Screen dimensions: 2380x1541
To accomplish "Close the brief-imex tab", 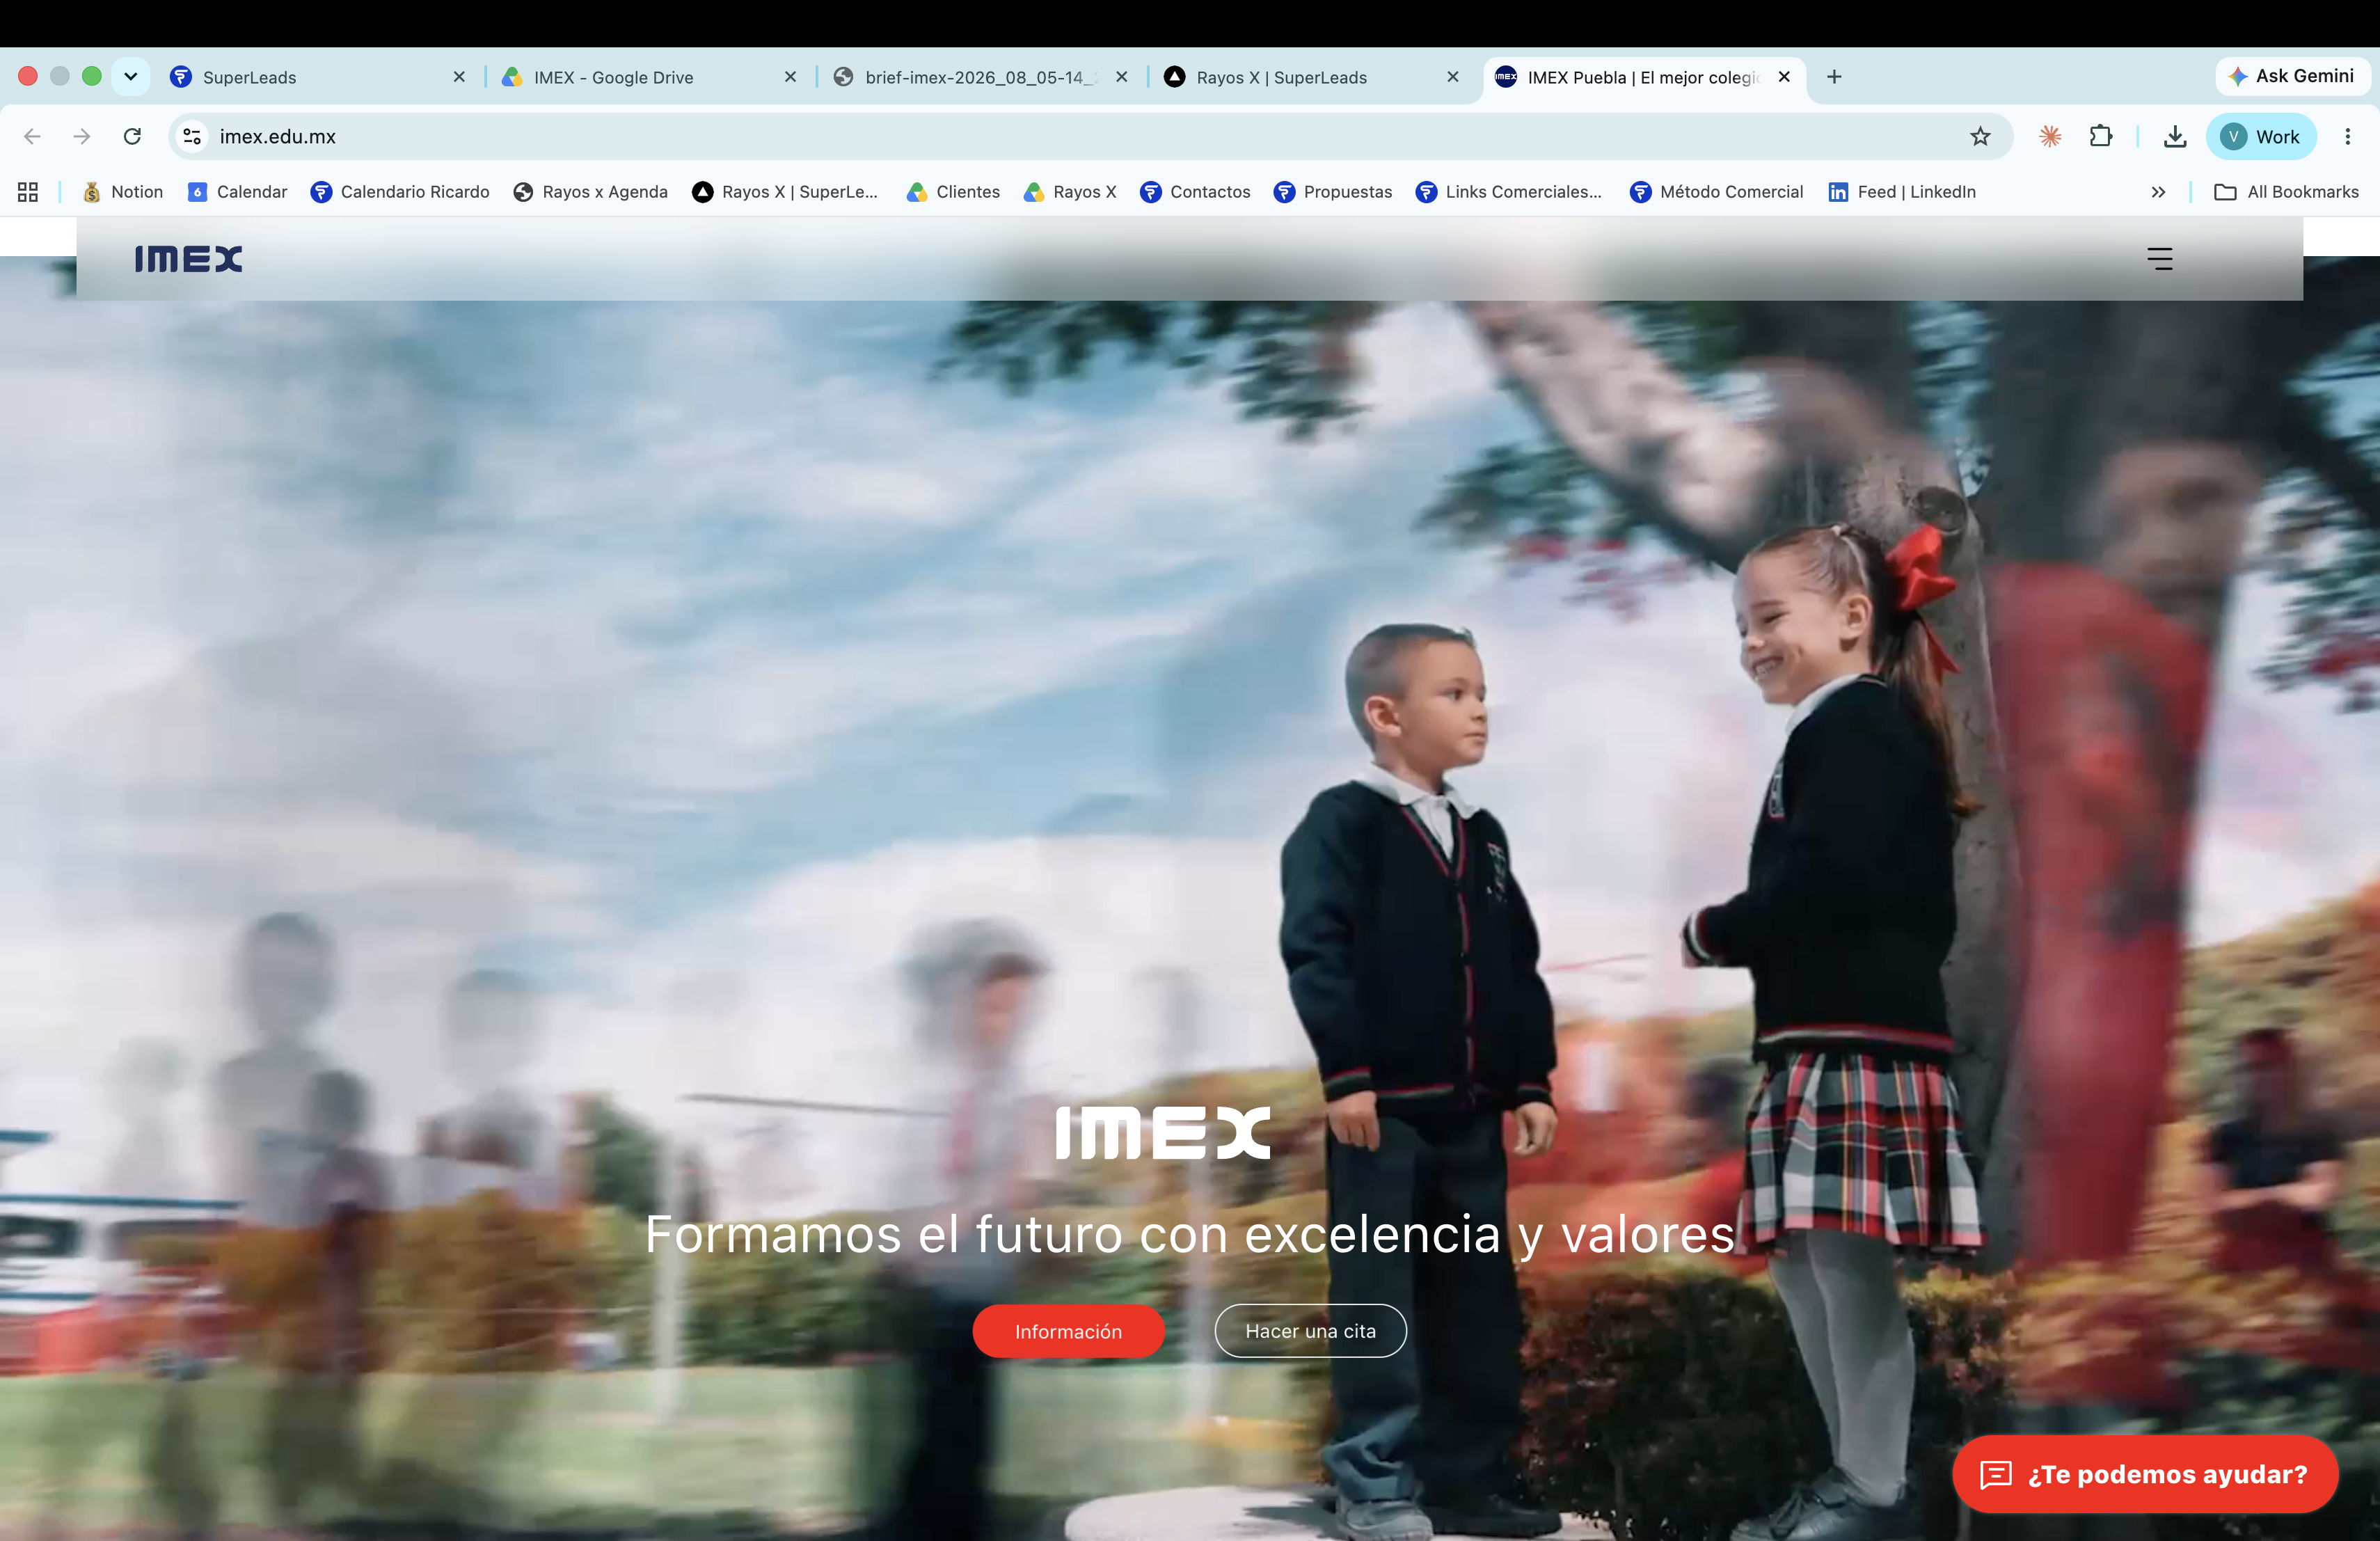I will (1121, 77).
